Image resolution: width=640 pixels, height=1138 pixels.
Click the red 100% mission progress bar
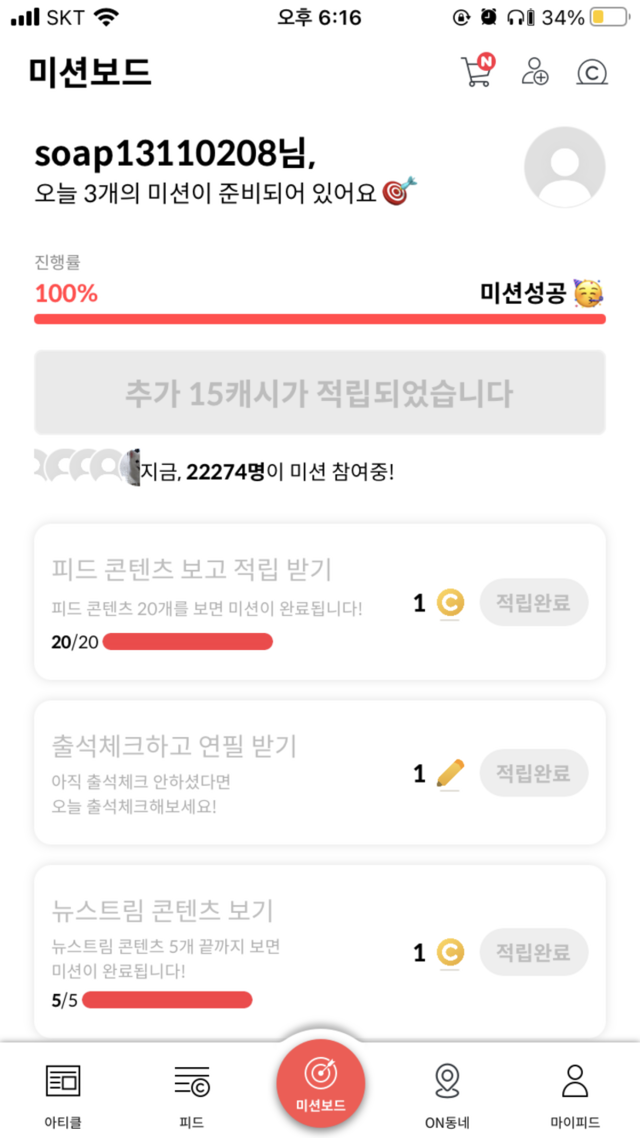(x=320, y=319)
